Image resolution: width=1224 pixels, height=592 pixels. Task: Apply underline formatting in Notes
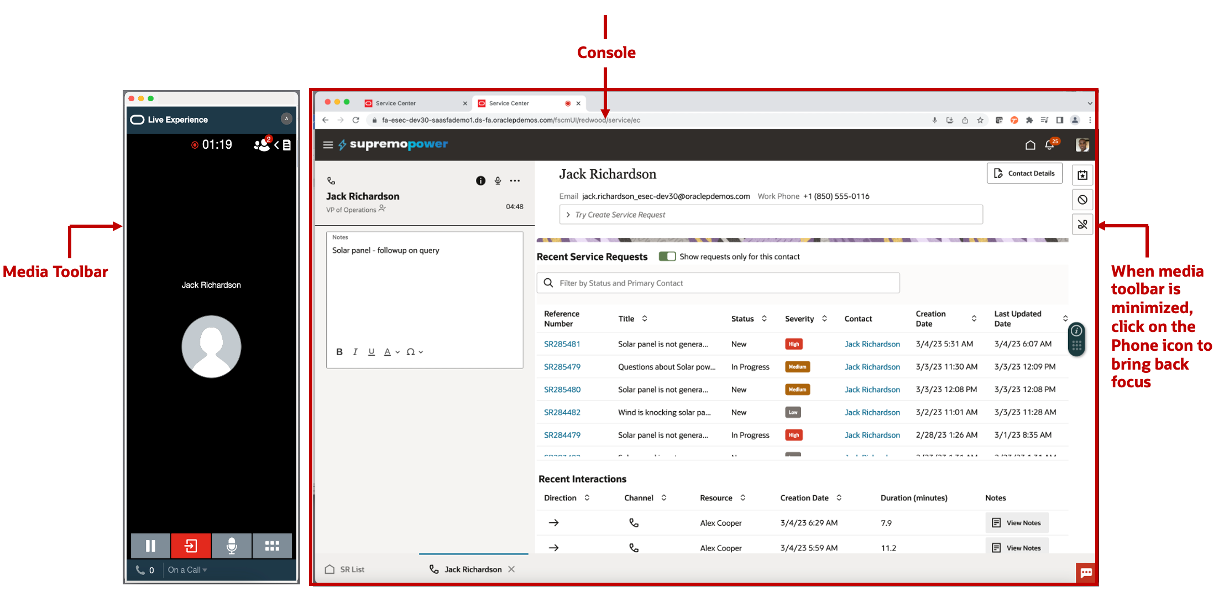[x=371, y=352]
